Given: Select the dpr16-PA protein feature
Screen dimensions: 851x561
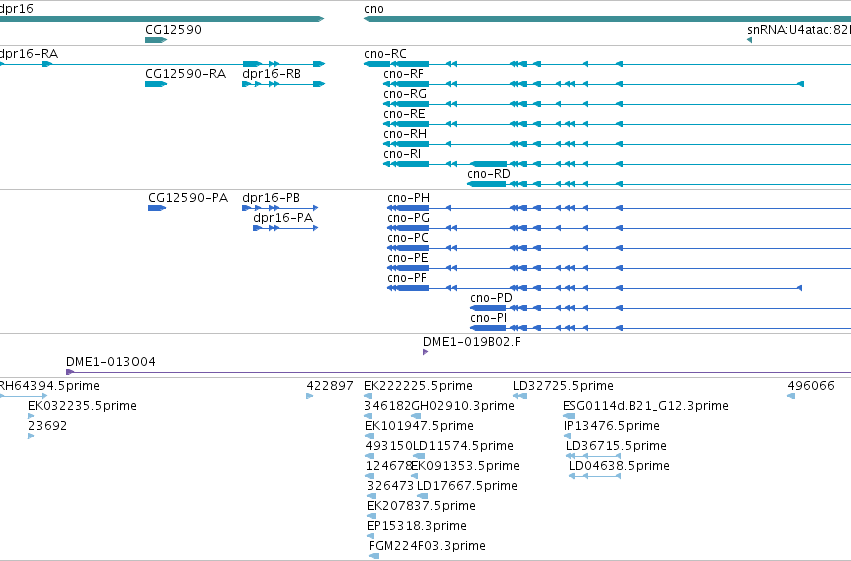Looking at the screenshot, I should pos(285,228).
